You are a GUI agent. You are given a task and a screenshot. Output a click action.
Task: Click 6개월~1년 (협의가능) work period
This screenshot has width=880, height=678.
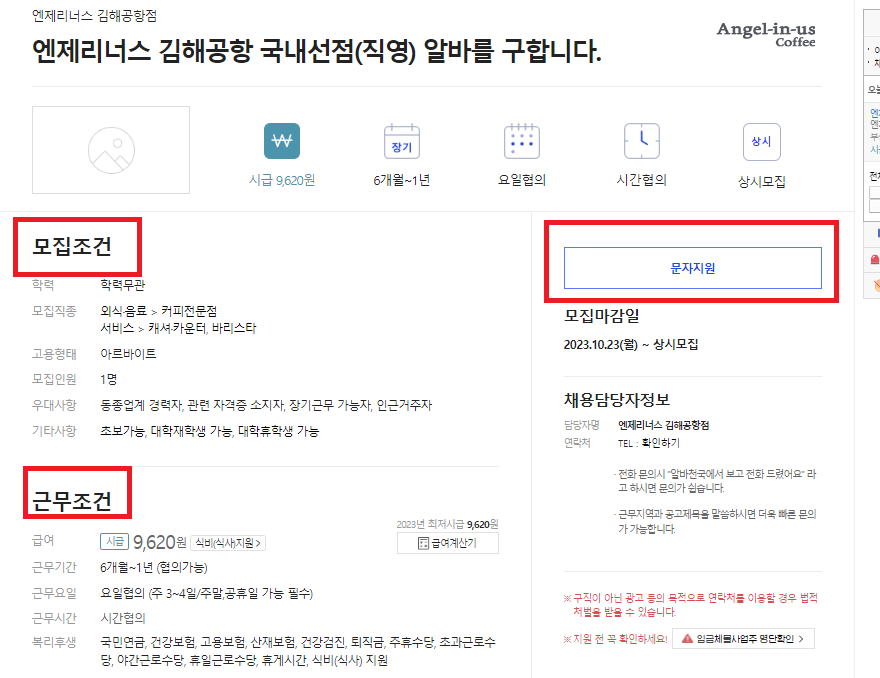pyautogui.click(x=154, y=567)
